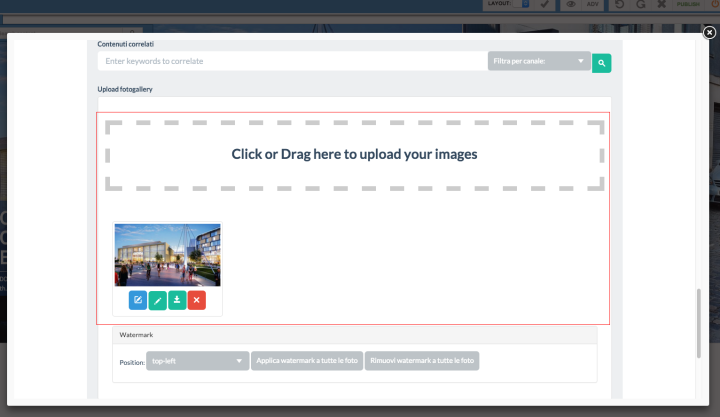720x417 pixels.
Task: Close the modal with the round X icon
Action: [709, 32]
